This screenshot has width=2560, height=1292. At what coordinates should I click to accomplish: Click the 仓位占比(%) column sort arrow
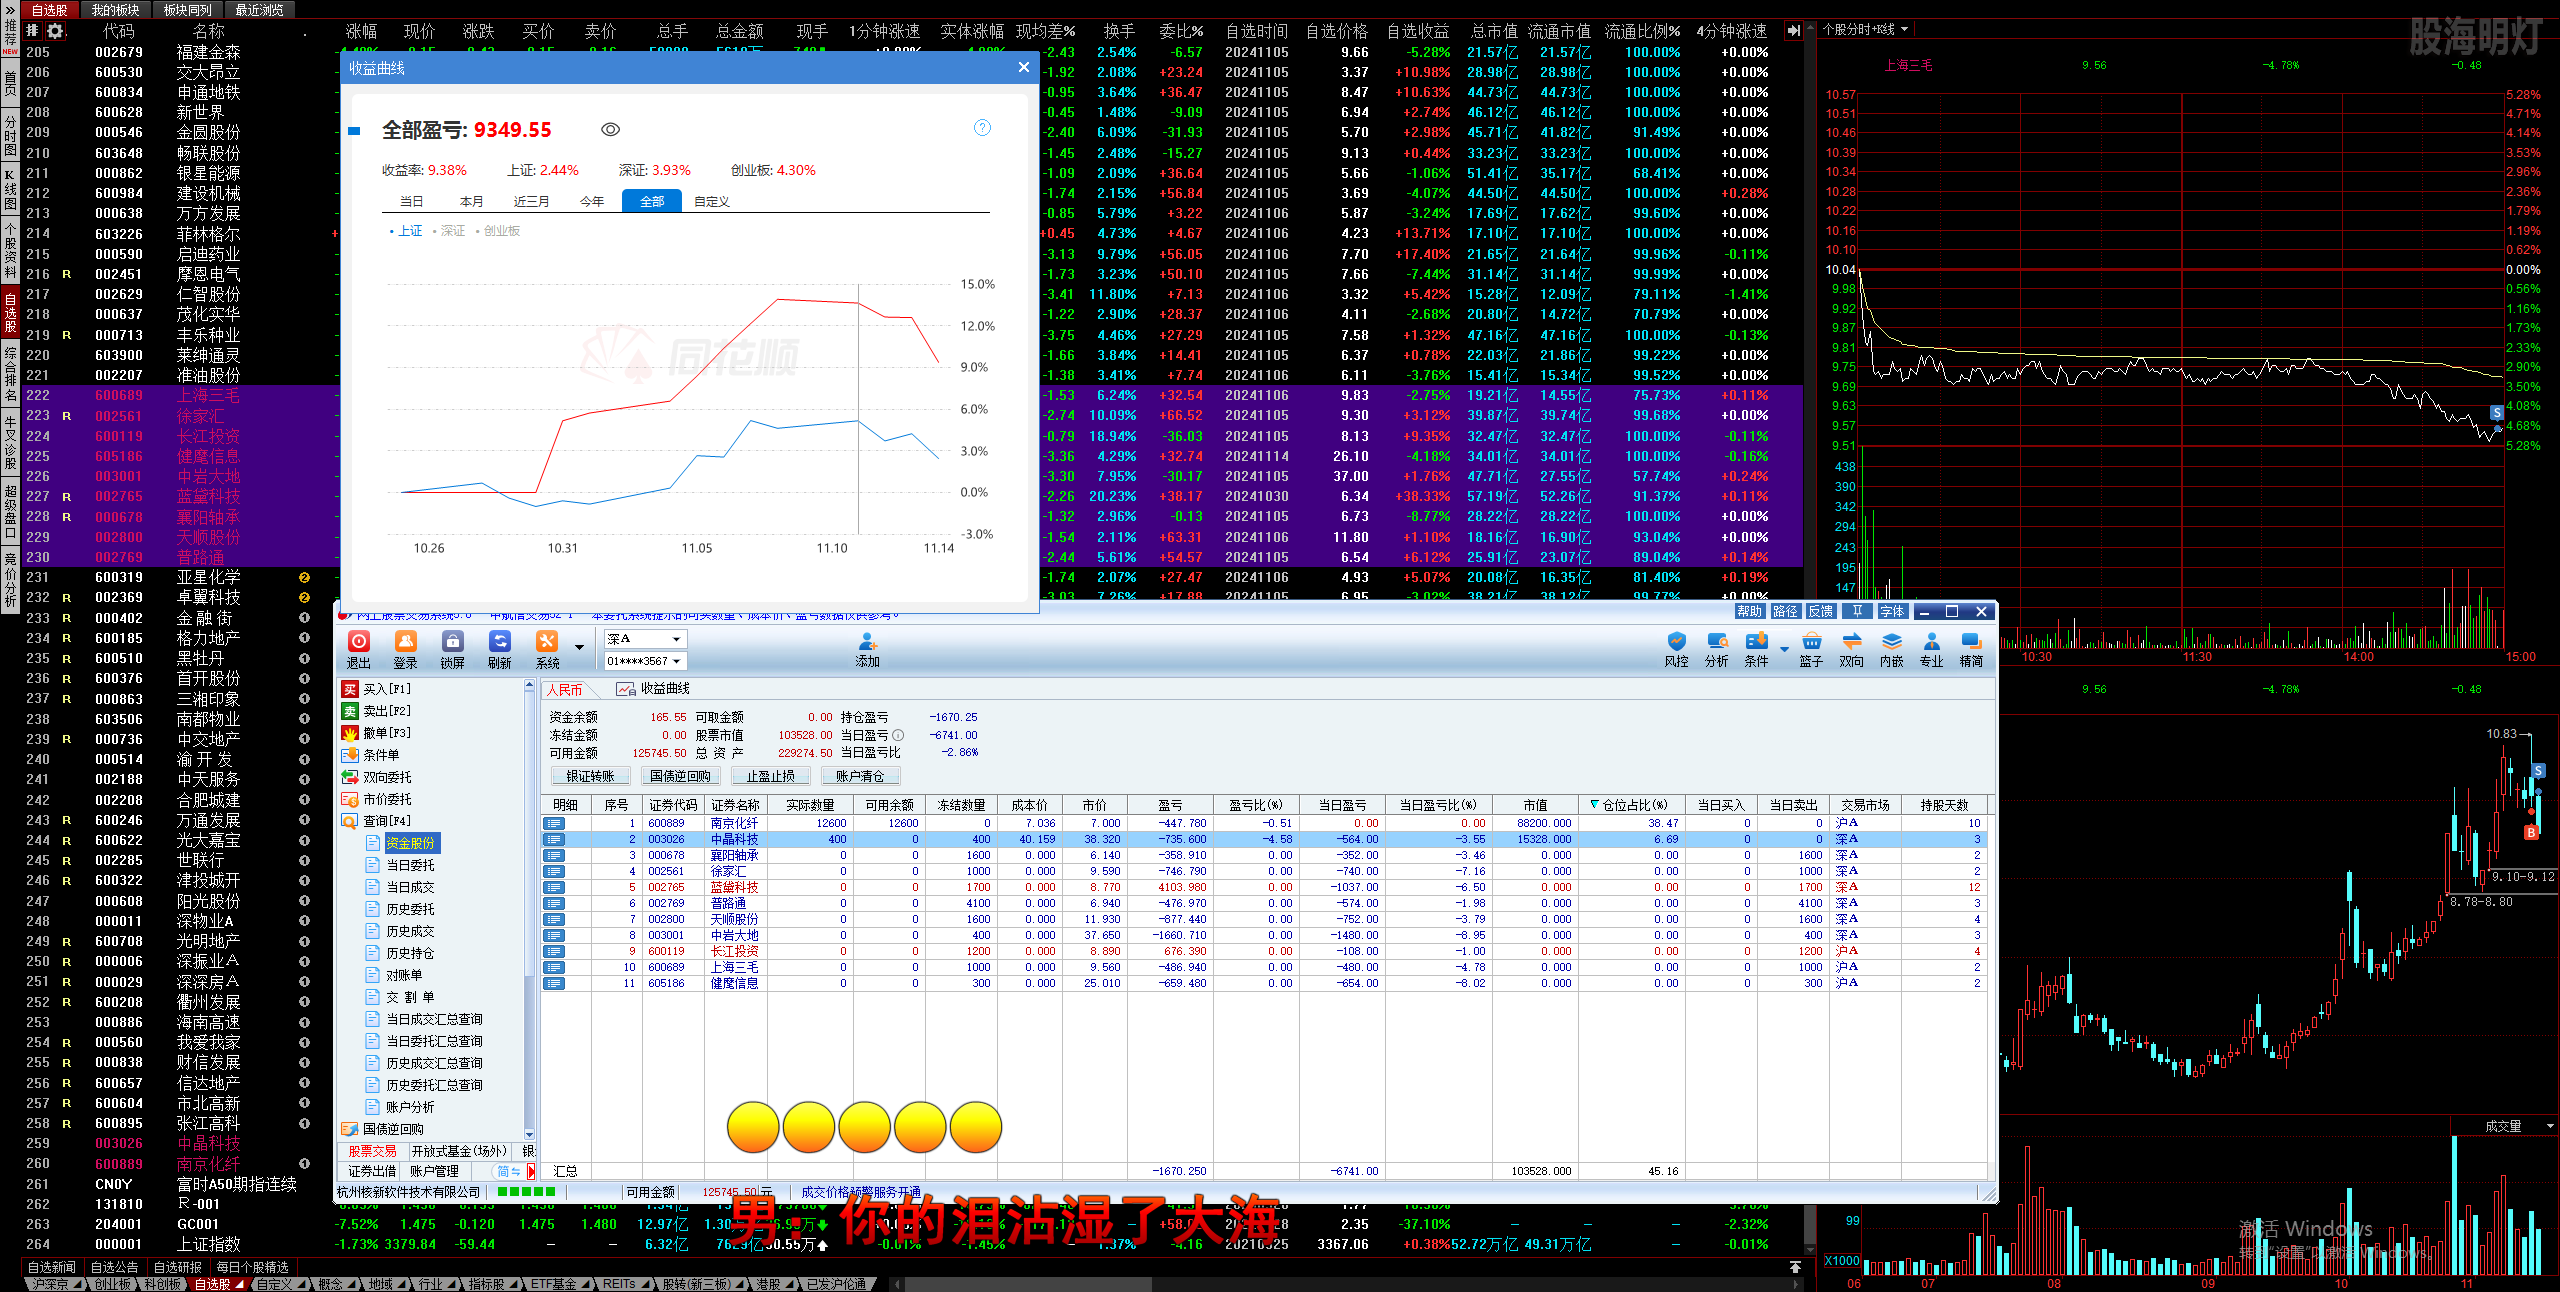pyautogui.click(x=1595, y=805)
